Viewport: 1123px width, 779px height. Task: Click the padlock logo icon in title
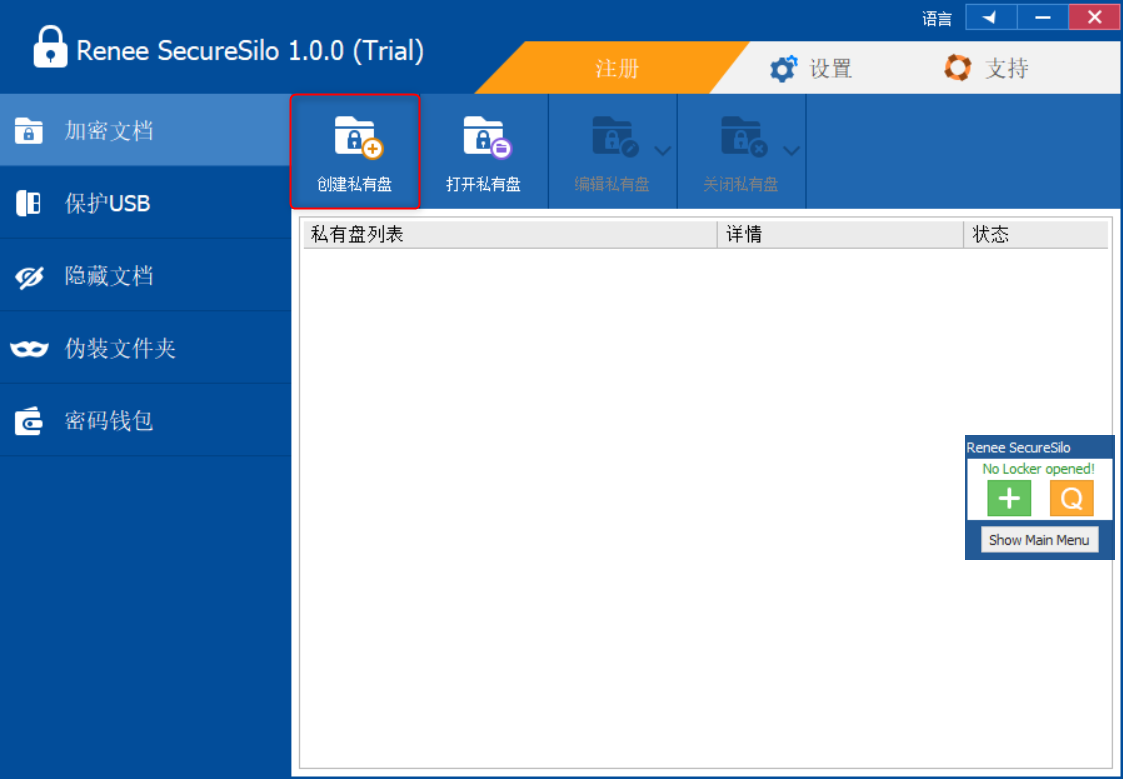pos(50,47)
